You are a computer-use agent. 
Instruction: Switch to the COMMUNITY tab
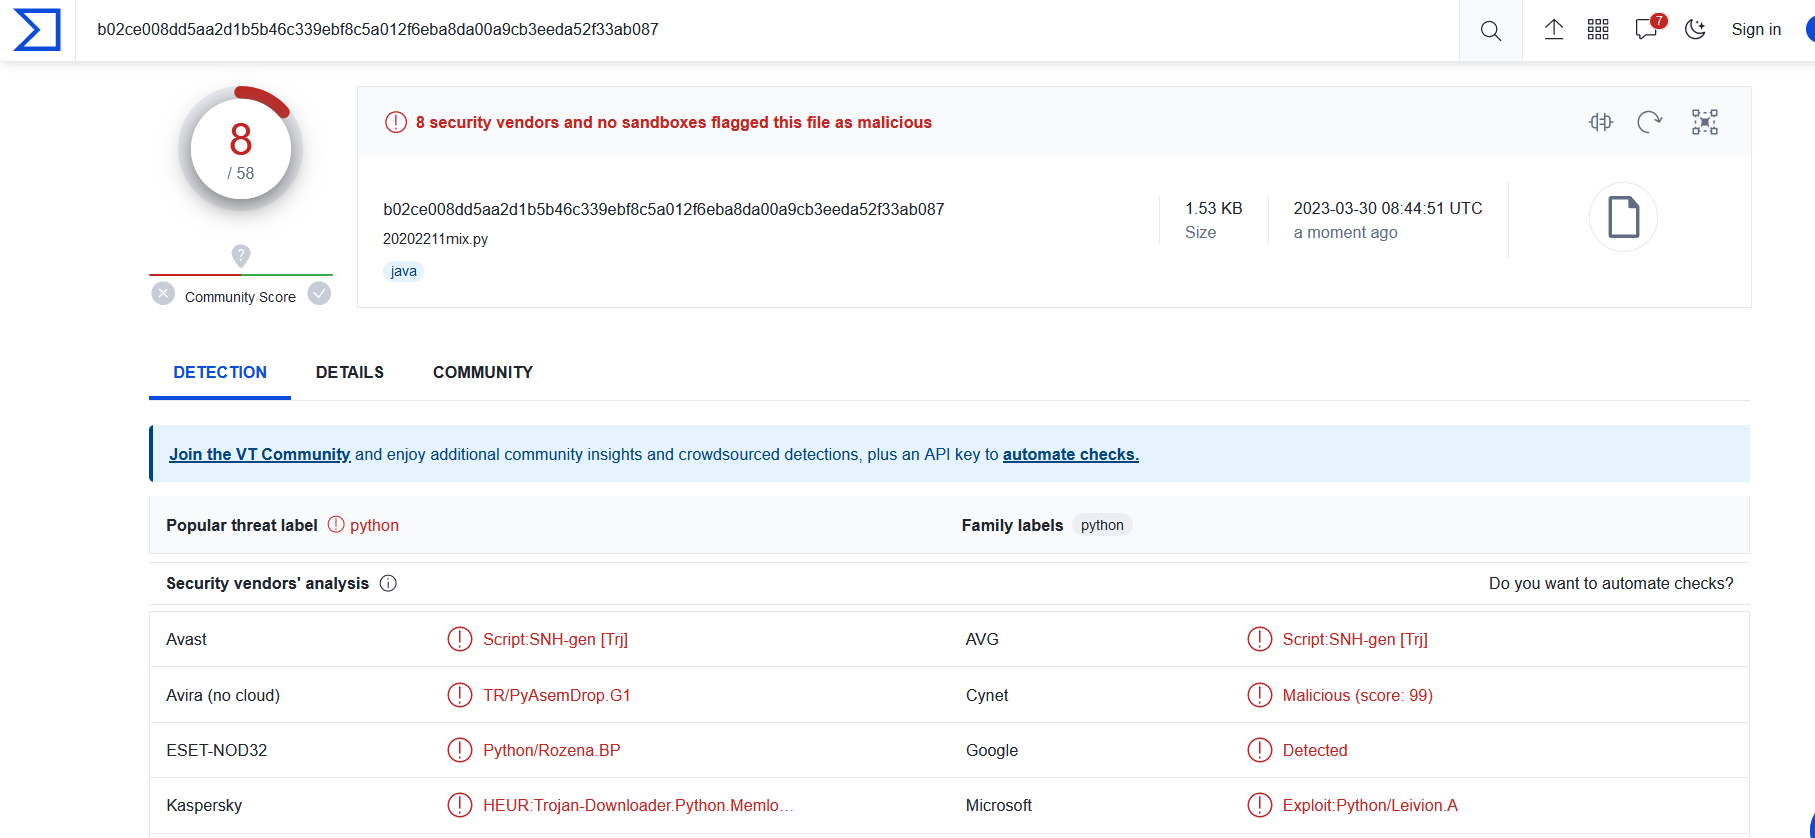(x=482, y=372)
